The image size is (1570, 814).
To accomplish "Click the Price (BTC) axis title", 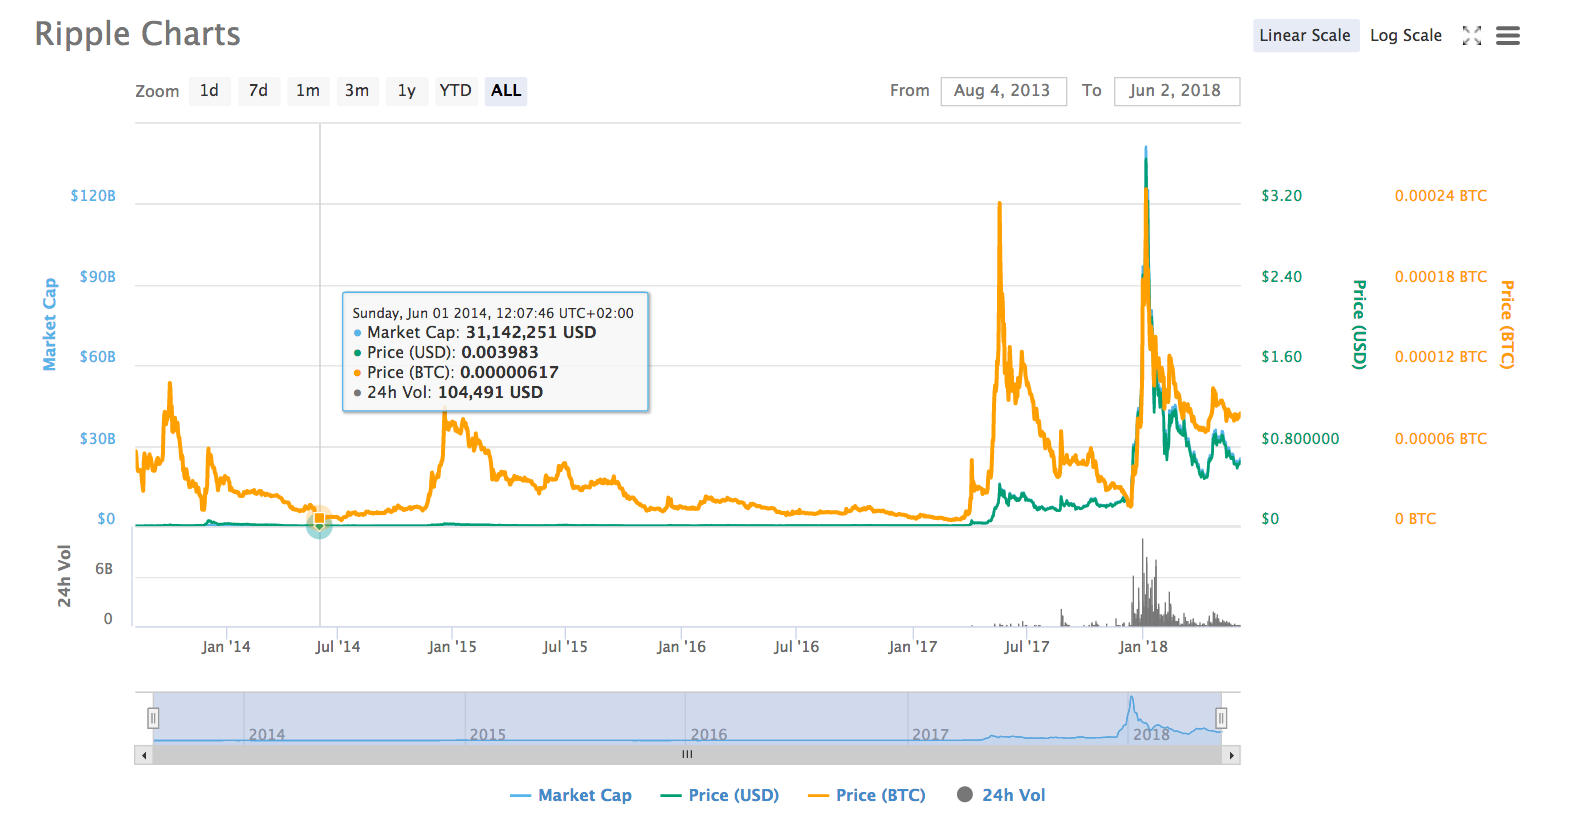I will (1507, 325).
